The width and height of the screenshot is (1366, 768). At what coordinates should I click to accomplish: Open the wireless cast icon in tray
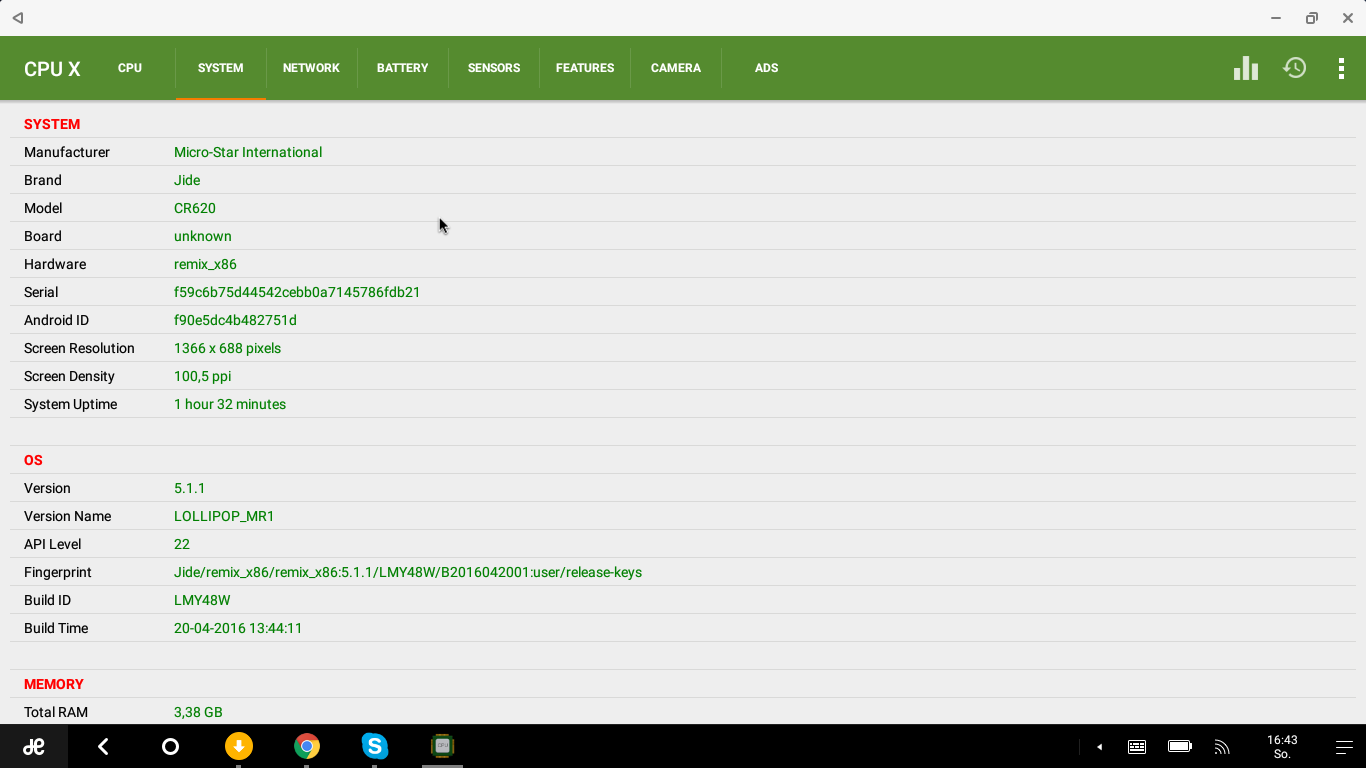[1221, 747]
